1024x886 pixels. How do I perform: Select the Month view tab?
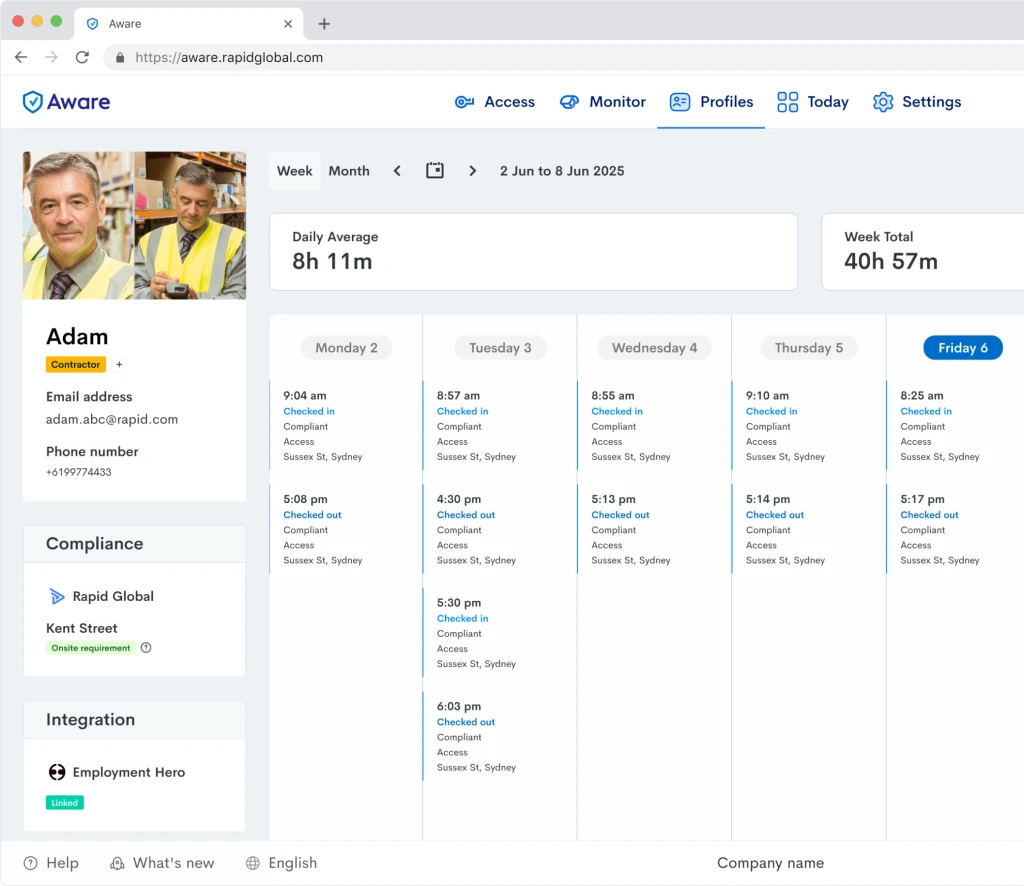pyautogui.click(x=349, y=171)
